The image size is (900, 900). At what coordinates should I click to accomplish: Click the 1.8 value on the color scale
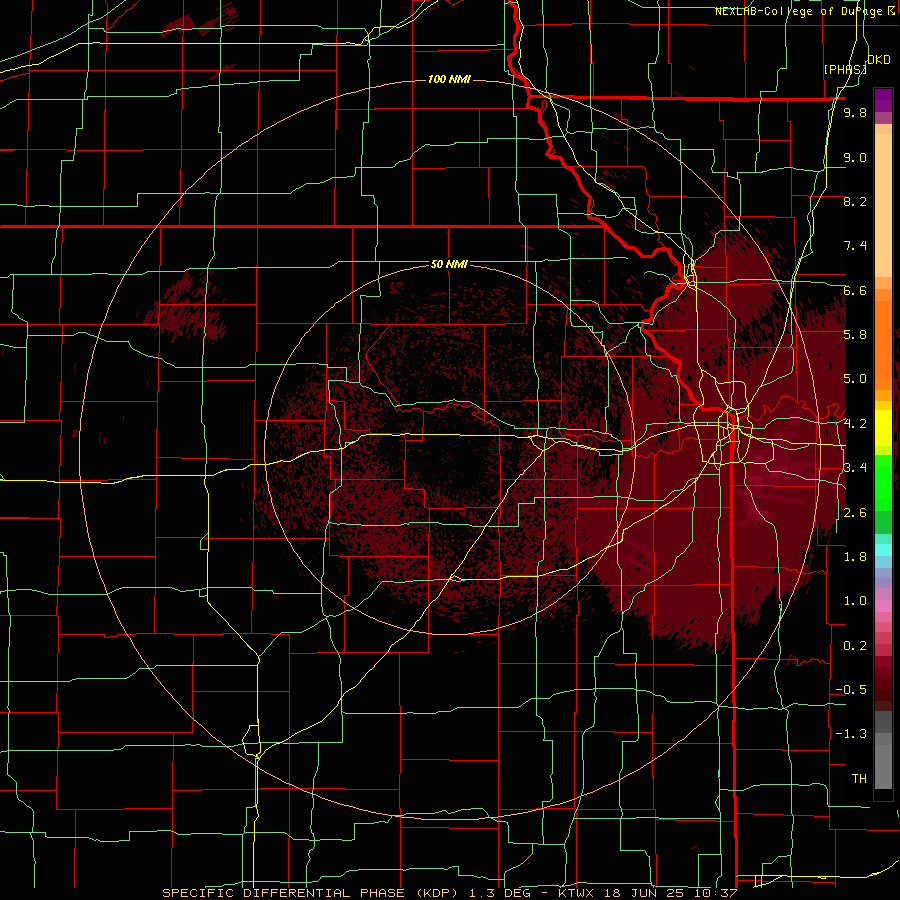tap(855, 557)
